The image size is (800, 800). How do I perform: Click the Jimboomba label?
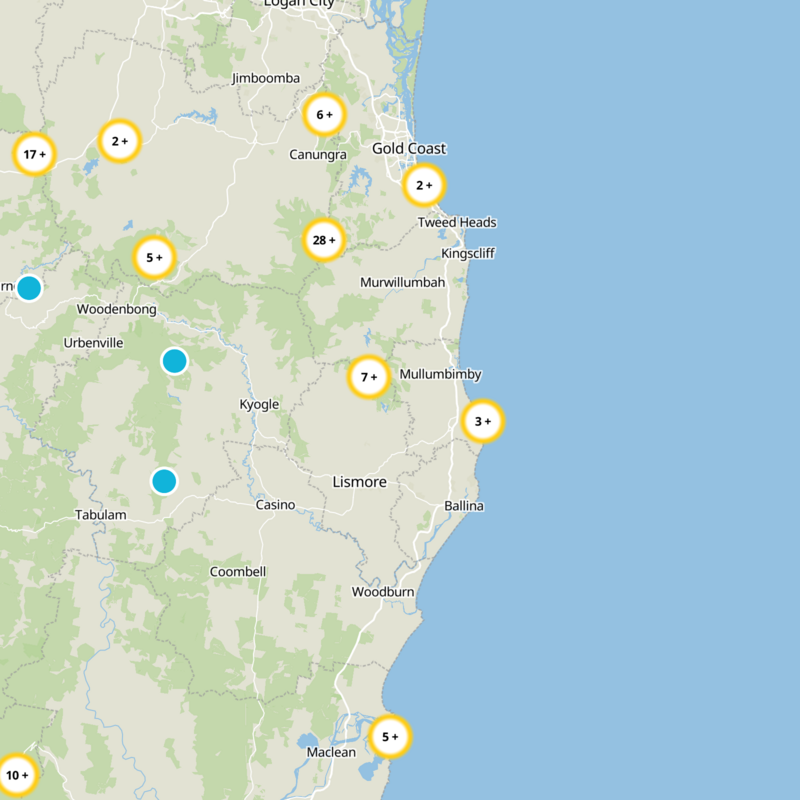click(x=266, y=78)
